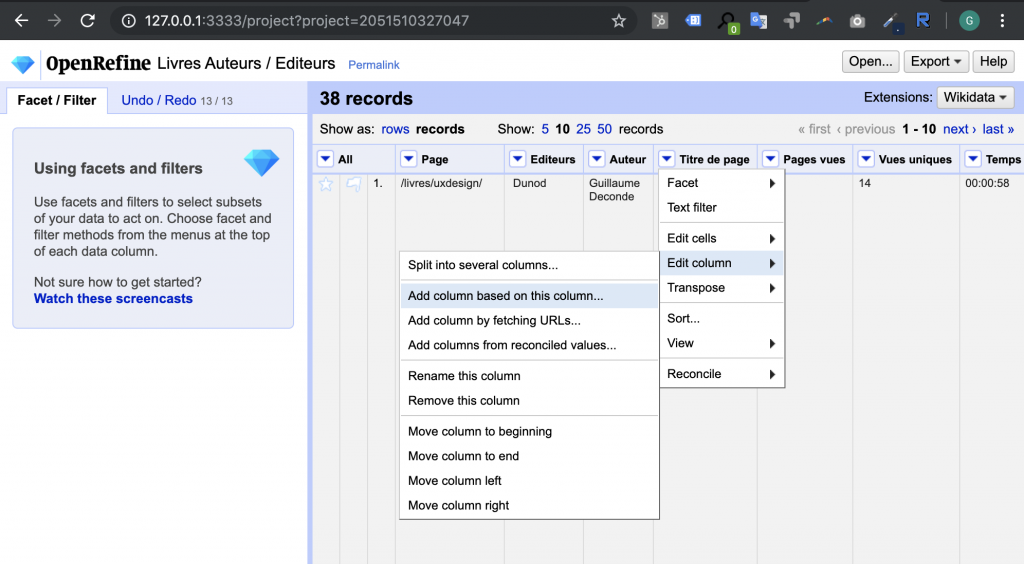Open the All column dropdown arrow
This screenshot has height=564, width=1024.
coord(325,159)
